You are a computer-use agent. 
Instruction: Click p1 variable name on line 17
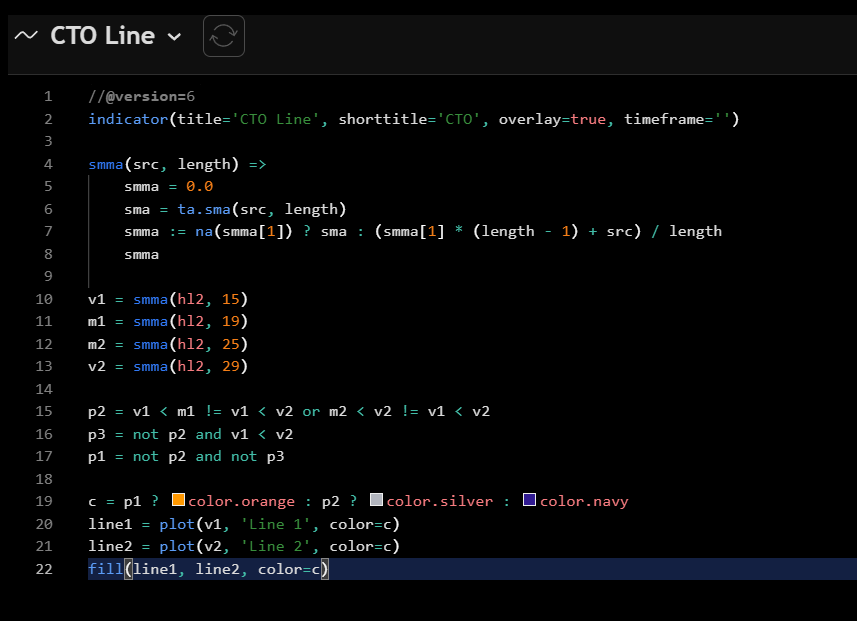pyautogui.click(x=97, y=456)
